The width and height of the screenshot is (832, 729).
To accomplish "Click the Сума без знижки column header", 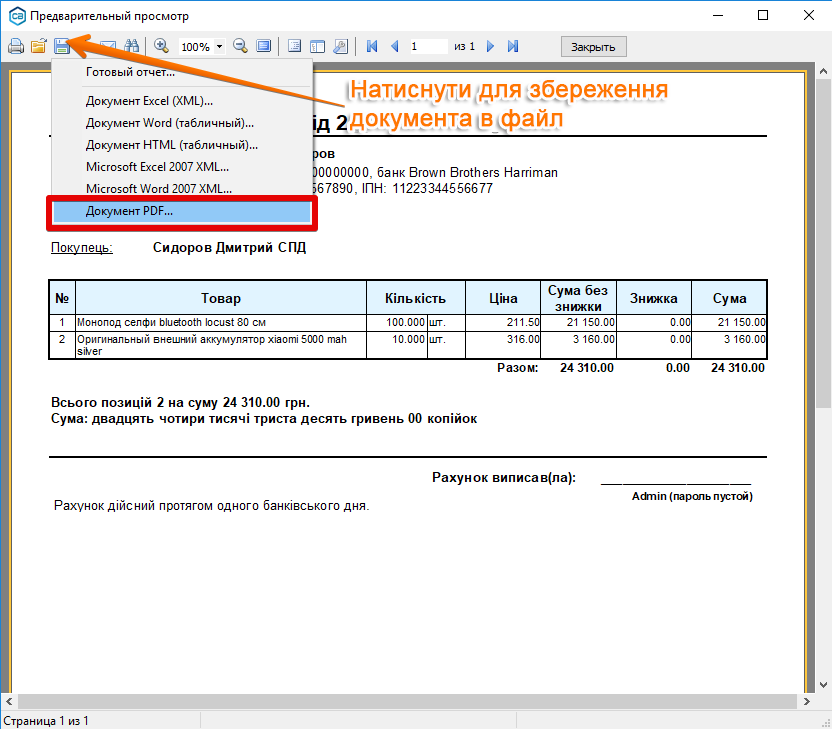I will coord(578,298).
